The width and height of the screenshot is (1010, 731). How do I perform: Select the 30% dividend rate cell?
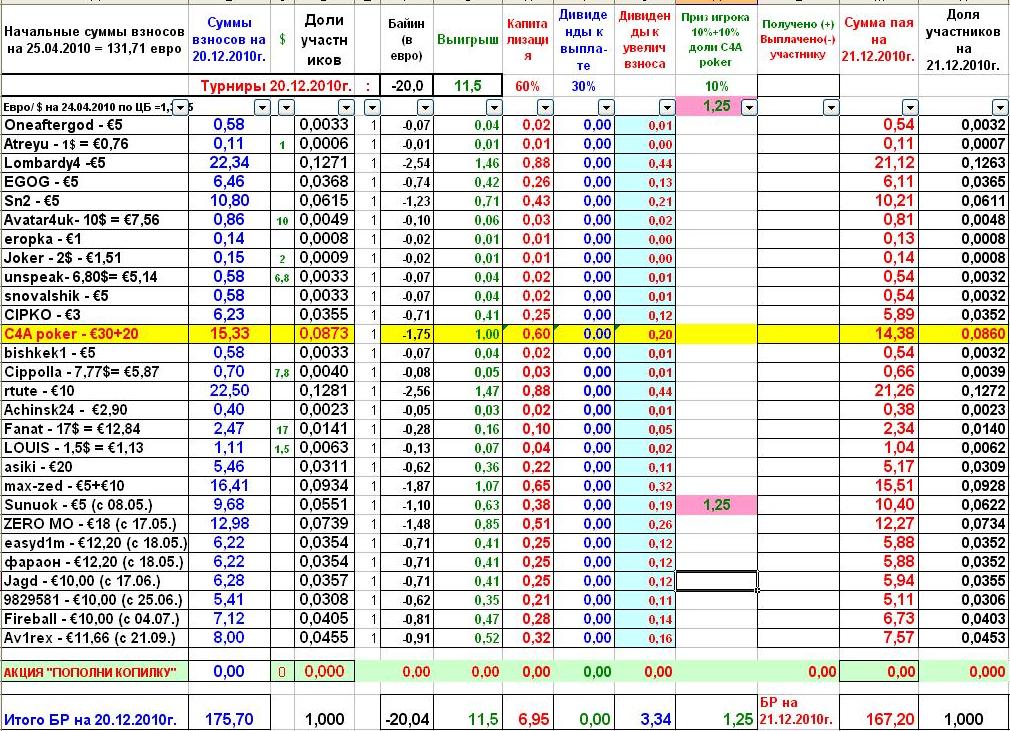(x=584, y=86)
